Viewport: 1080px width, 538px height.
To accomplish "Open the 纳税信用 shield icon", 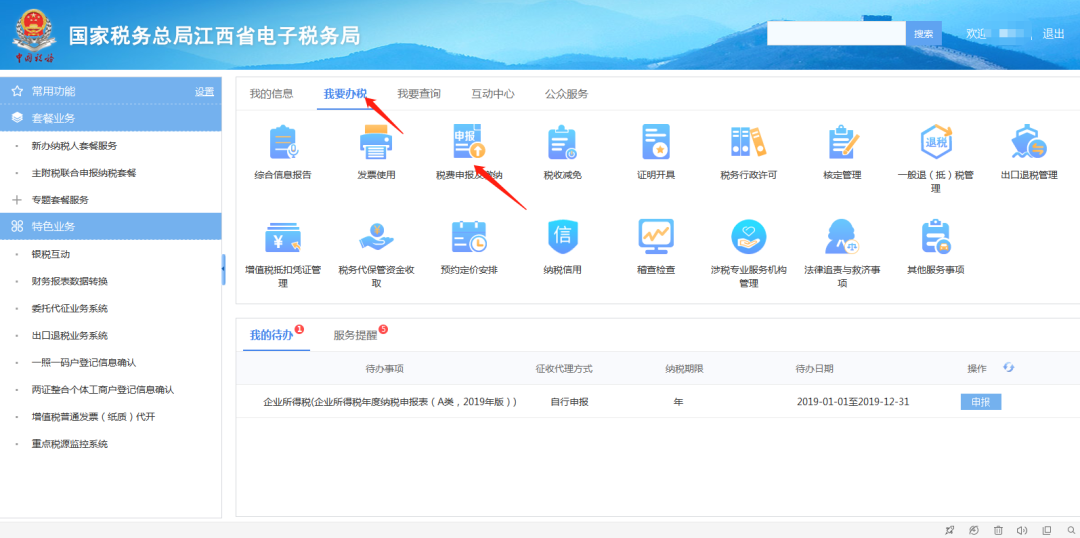I will pos(562,237).
